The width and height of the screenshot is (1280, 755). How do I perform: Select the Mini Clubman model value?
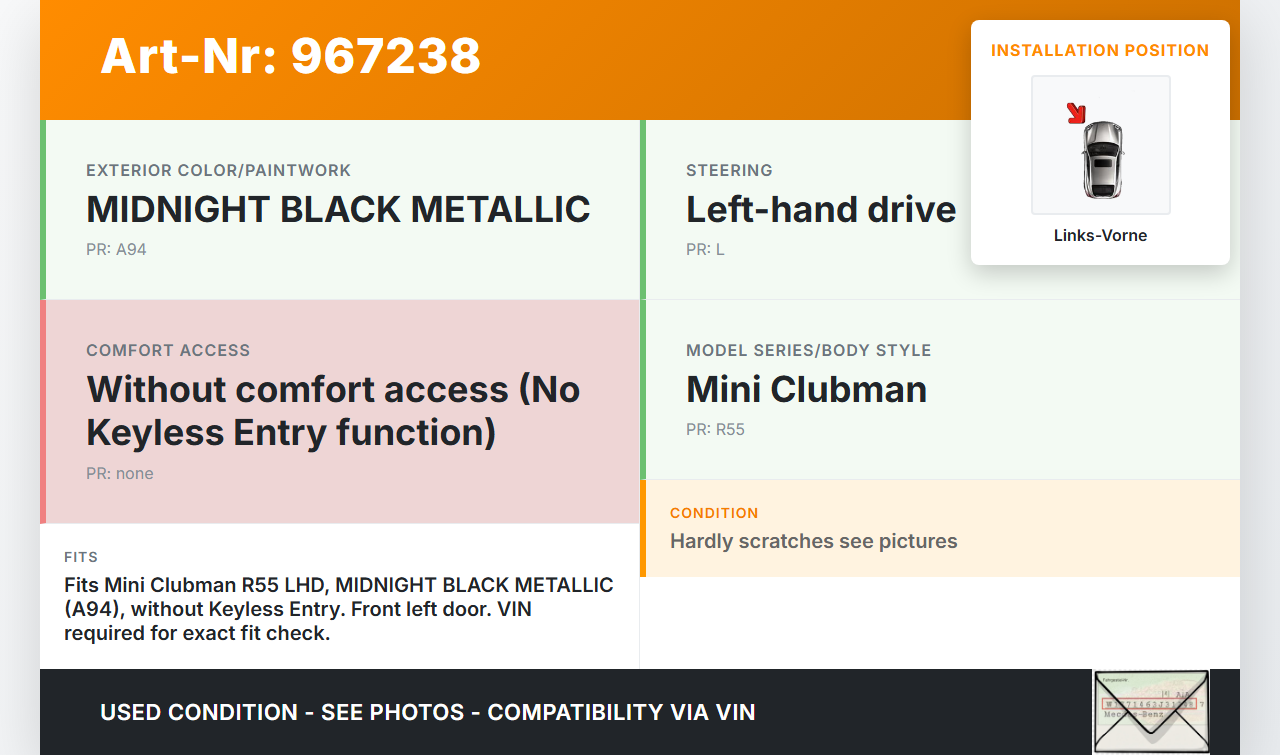(806, 389)
